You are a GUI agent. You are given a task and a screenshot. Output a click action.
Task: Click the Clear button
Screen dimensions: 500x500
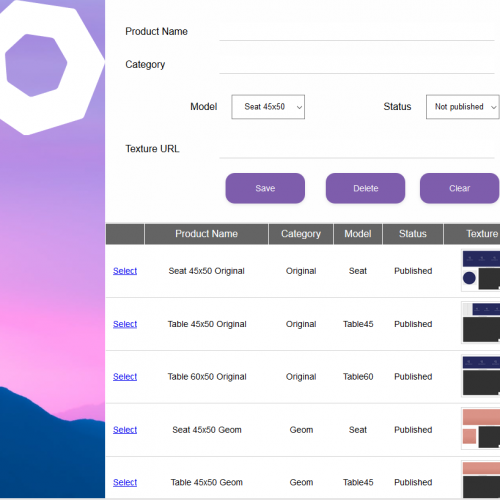point(459,188)
